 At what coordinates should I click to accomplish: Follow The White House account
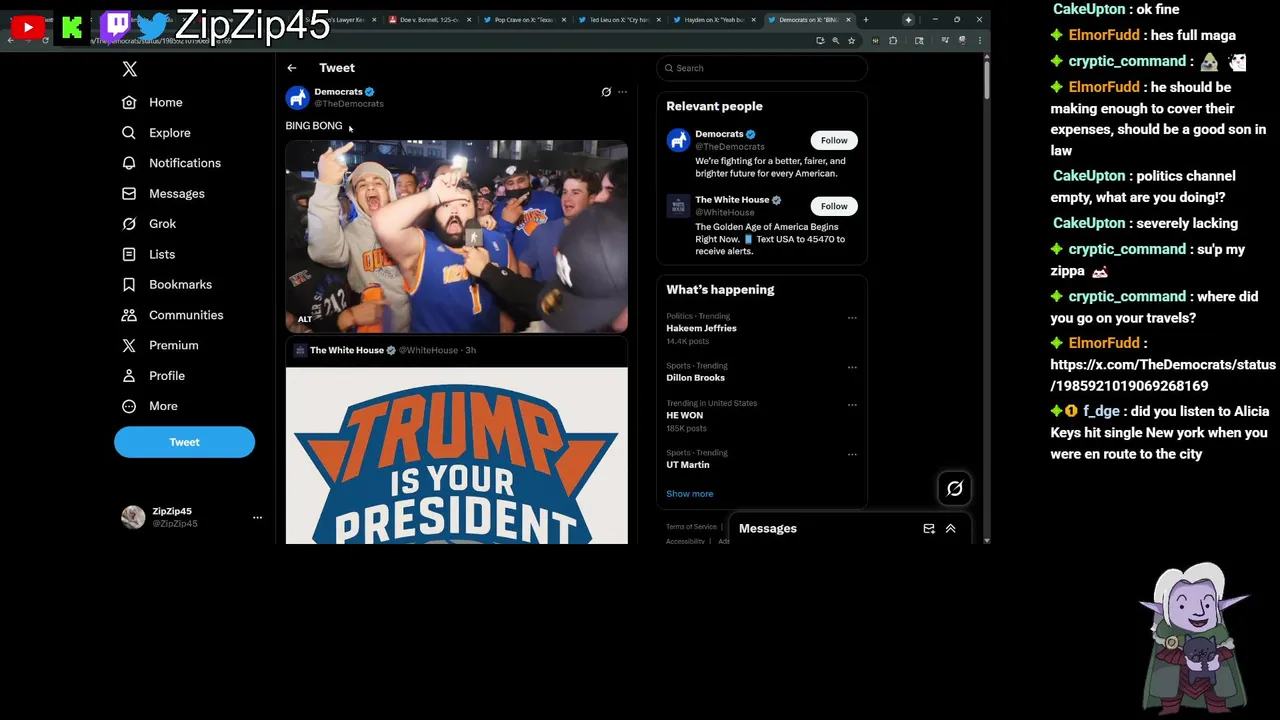point(834,206)
